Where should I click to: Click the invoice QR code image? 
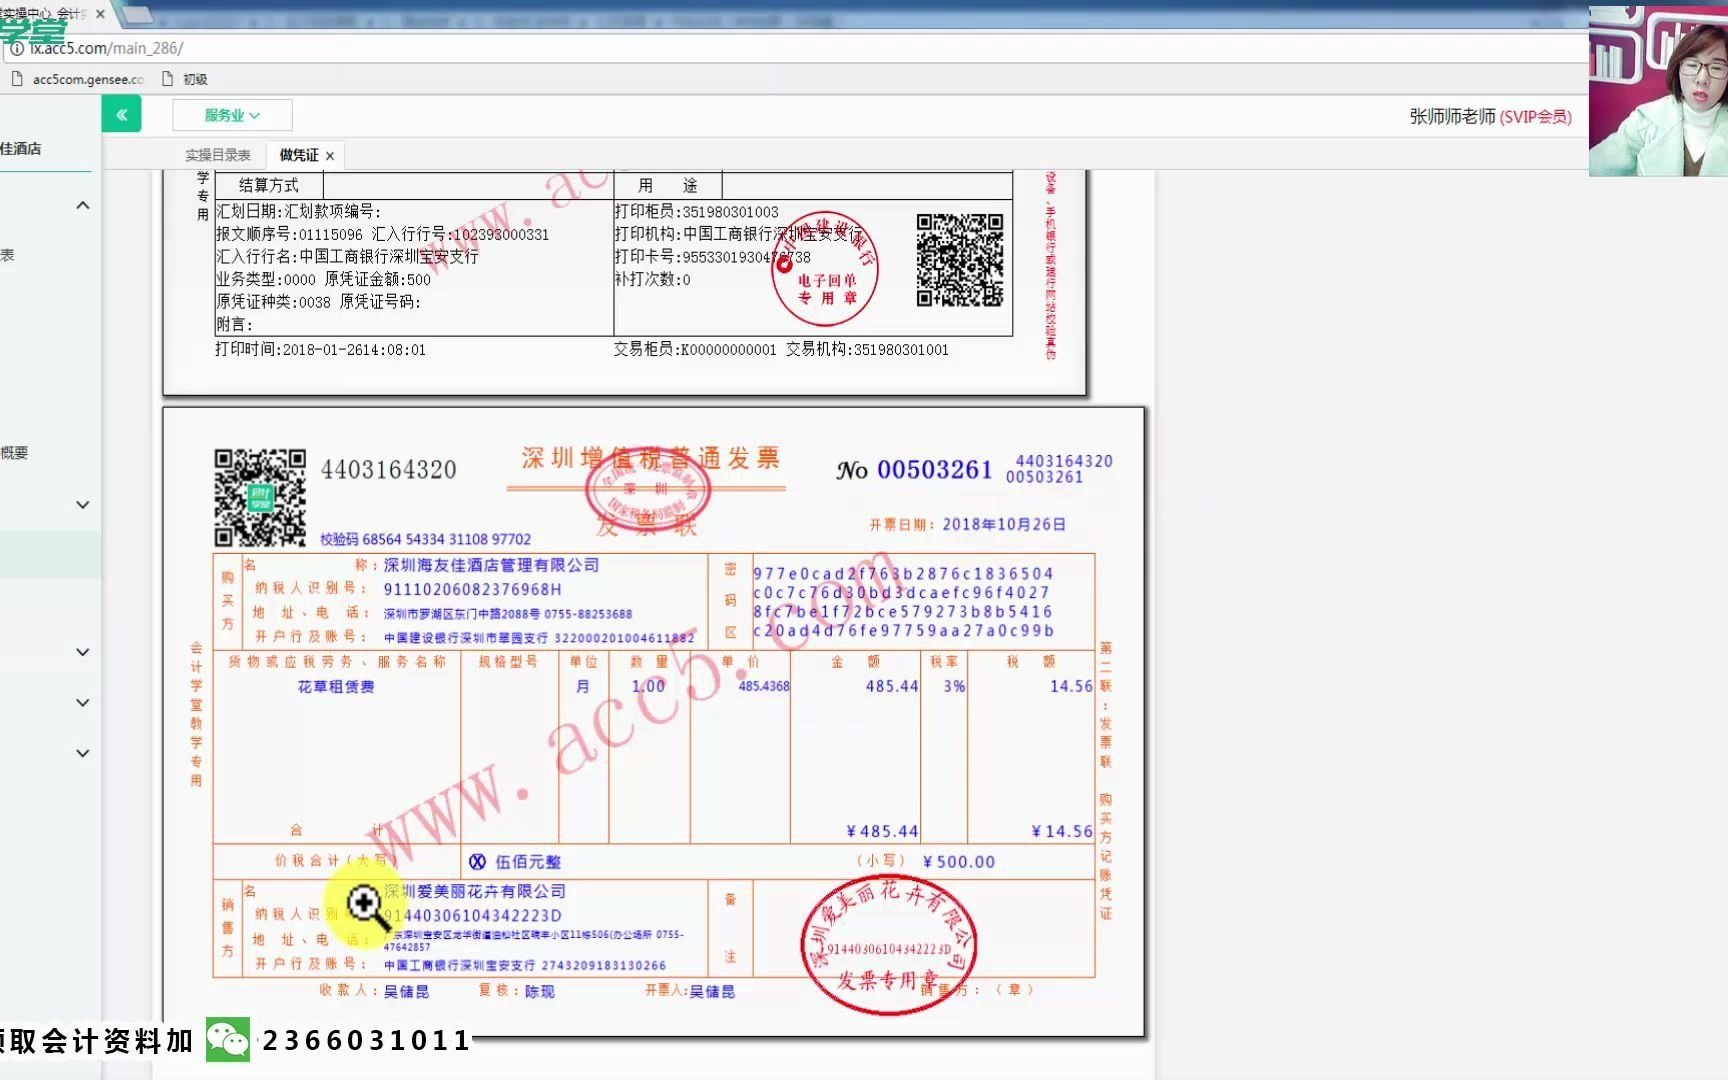point(260,497)
